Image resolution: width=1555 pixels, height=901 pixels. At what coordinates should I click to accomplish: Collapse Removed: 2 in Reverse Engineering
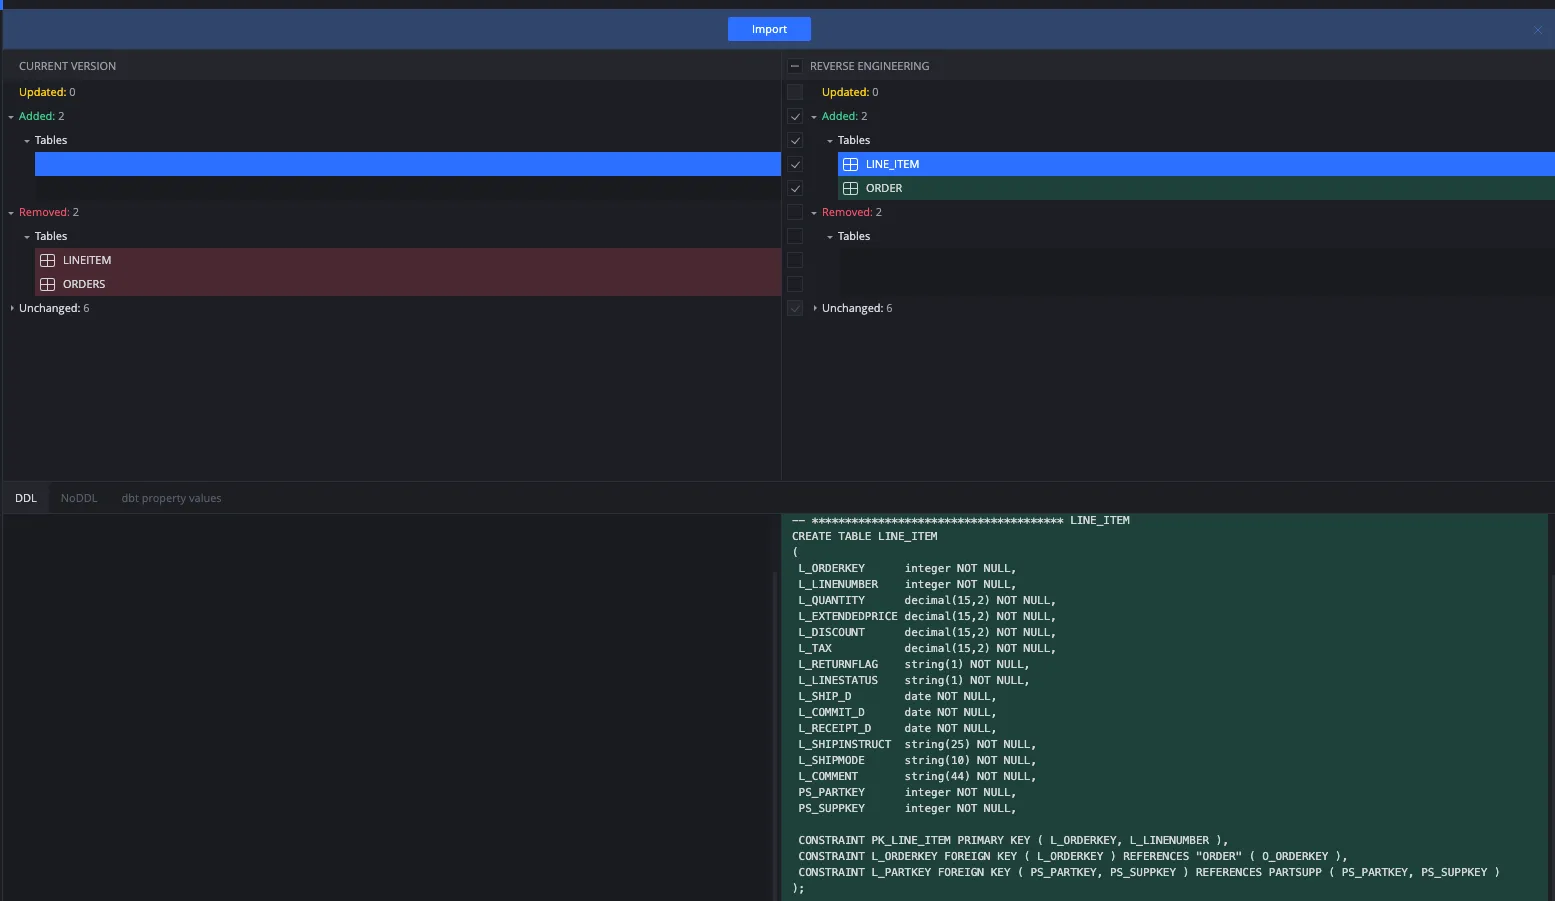coord(814,213)
